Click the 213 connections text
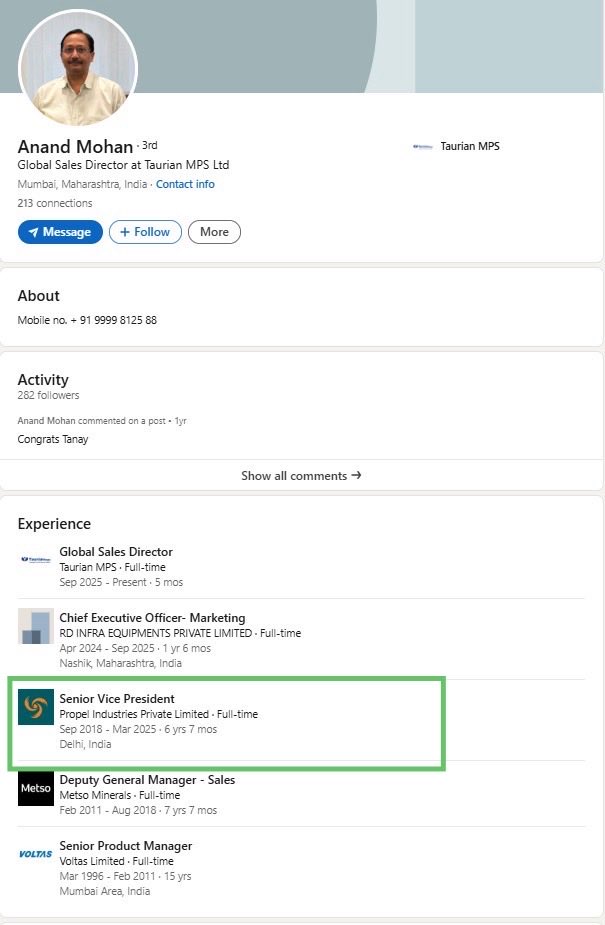Viewport: 605px width, 925px height. tap(55, 203)
